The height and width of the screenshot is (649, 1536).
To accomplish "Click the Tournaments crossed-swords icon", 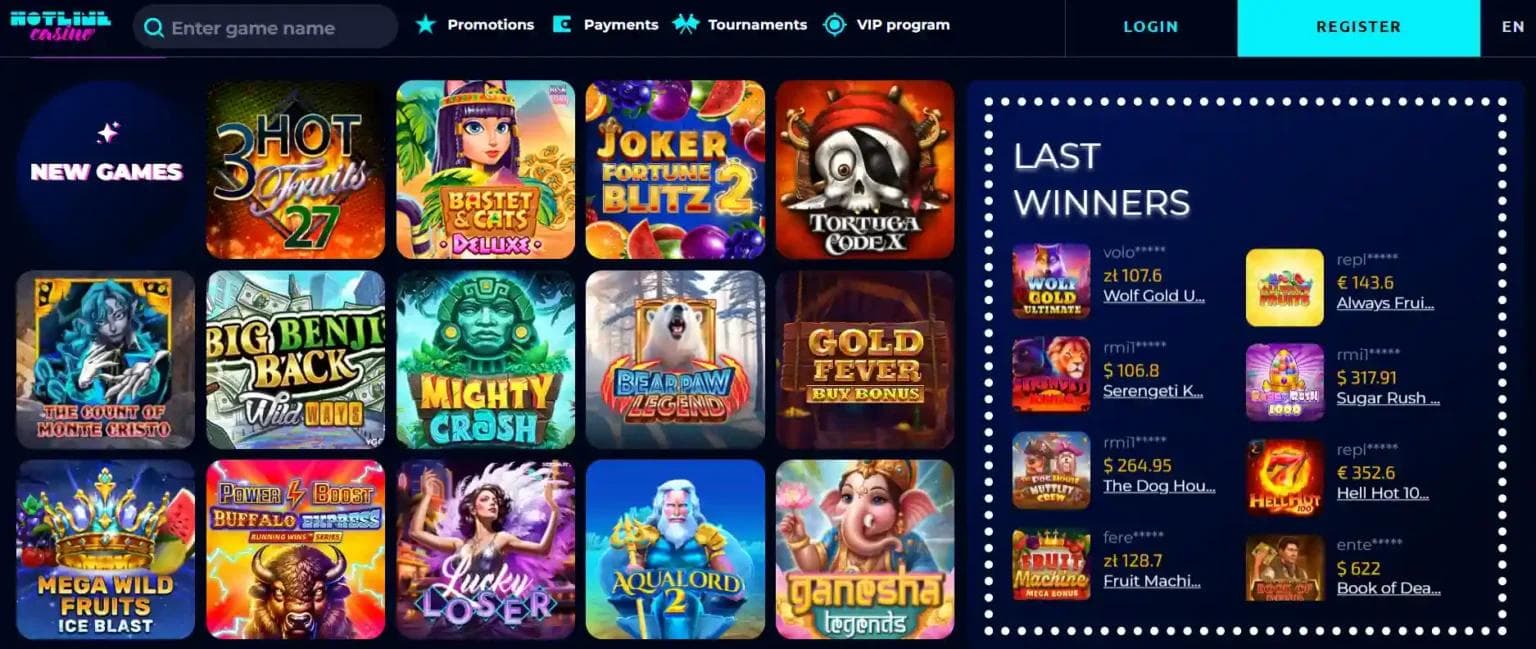I will pos(685,24).
